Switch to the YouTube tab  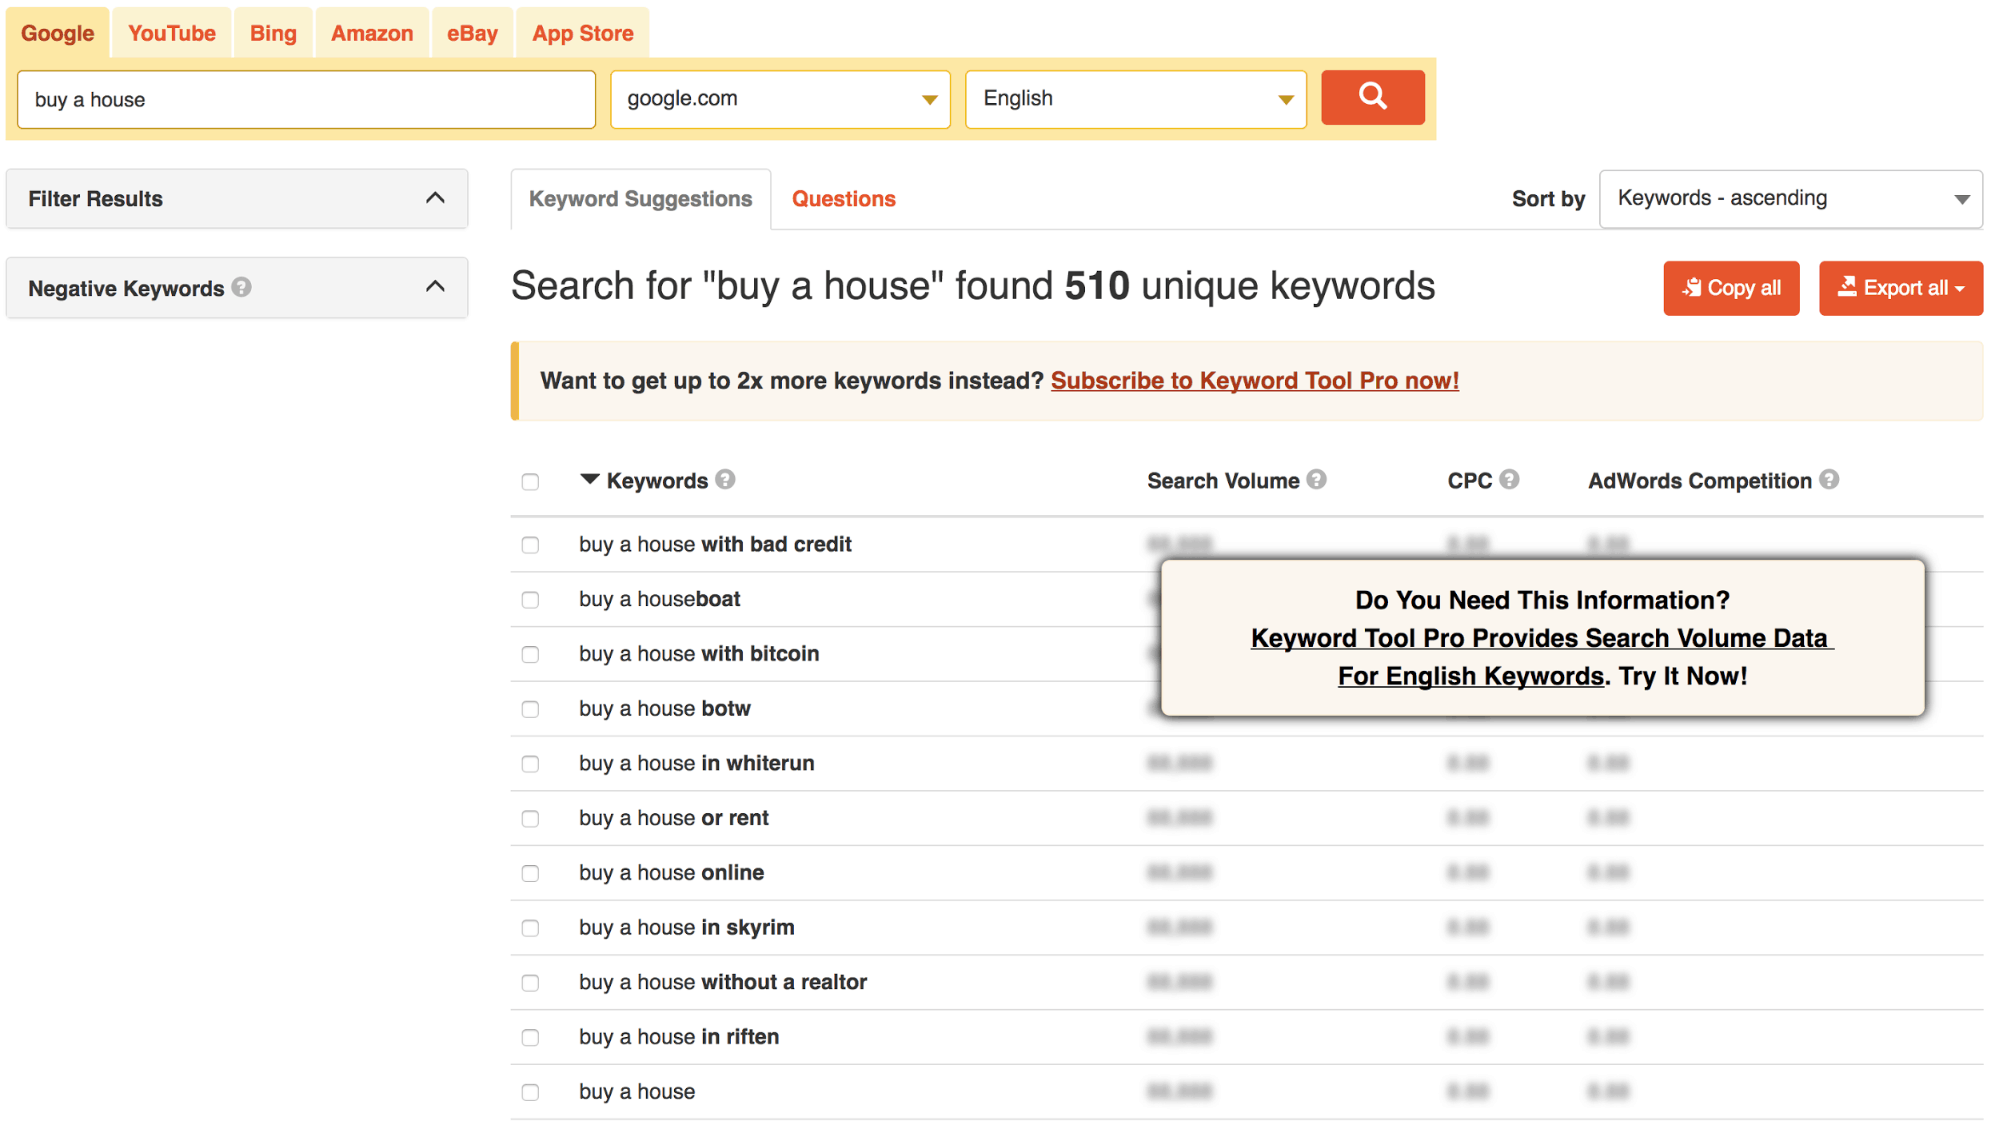(x=172, y=33)
